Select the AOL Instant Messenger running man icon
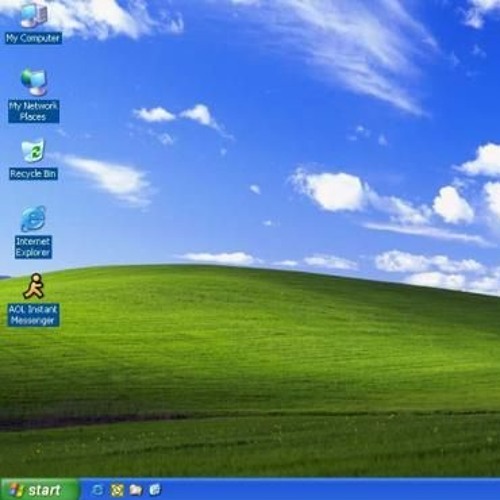 point(33,286)
